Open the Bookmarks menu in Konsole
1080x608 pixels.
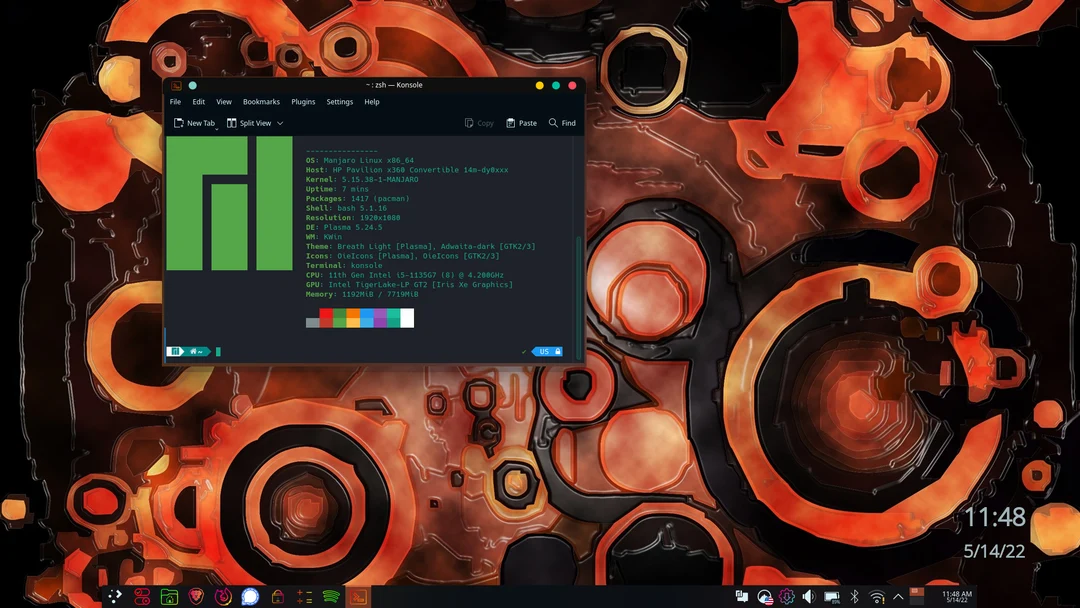click(261, 101)
